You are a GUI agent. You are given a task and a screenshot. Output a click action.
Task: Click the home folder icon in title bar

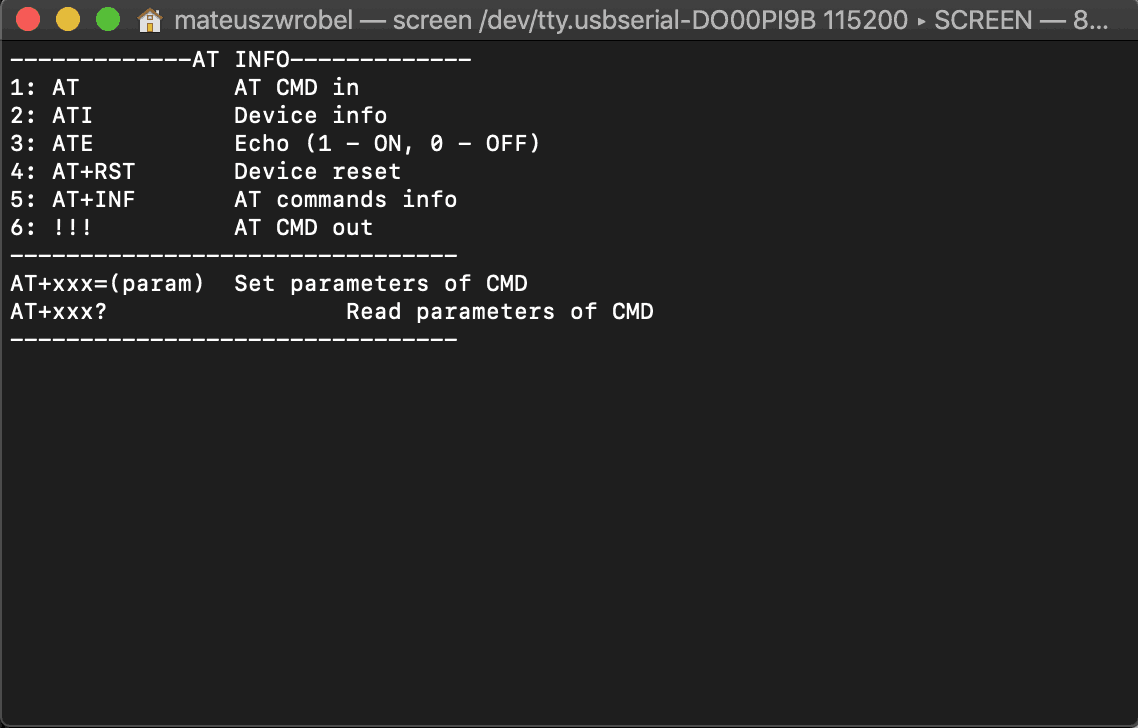pos(150,20)
